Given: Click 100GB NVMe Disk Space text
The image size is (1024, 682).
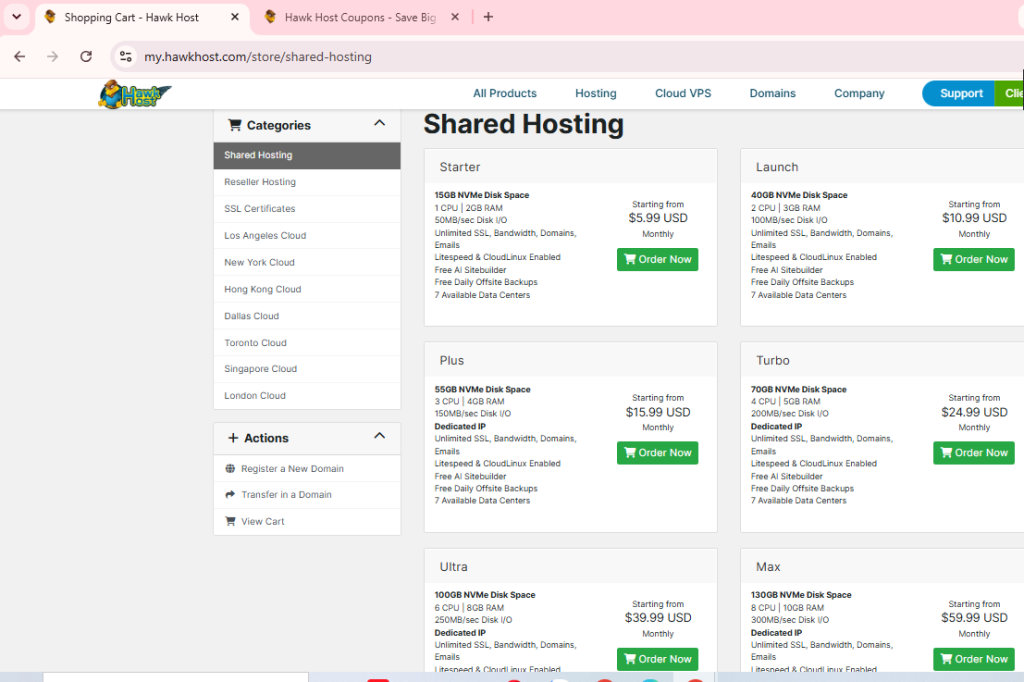Looking at the screenshot, I should click(x=485, y=595).
